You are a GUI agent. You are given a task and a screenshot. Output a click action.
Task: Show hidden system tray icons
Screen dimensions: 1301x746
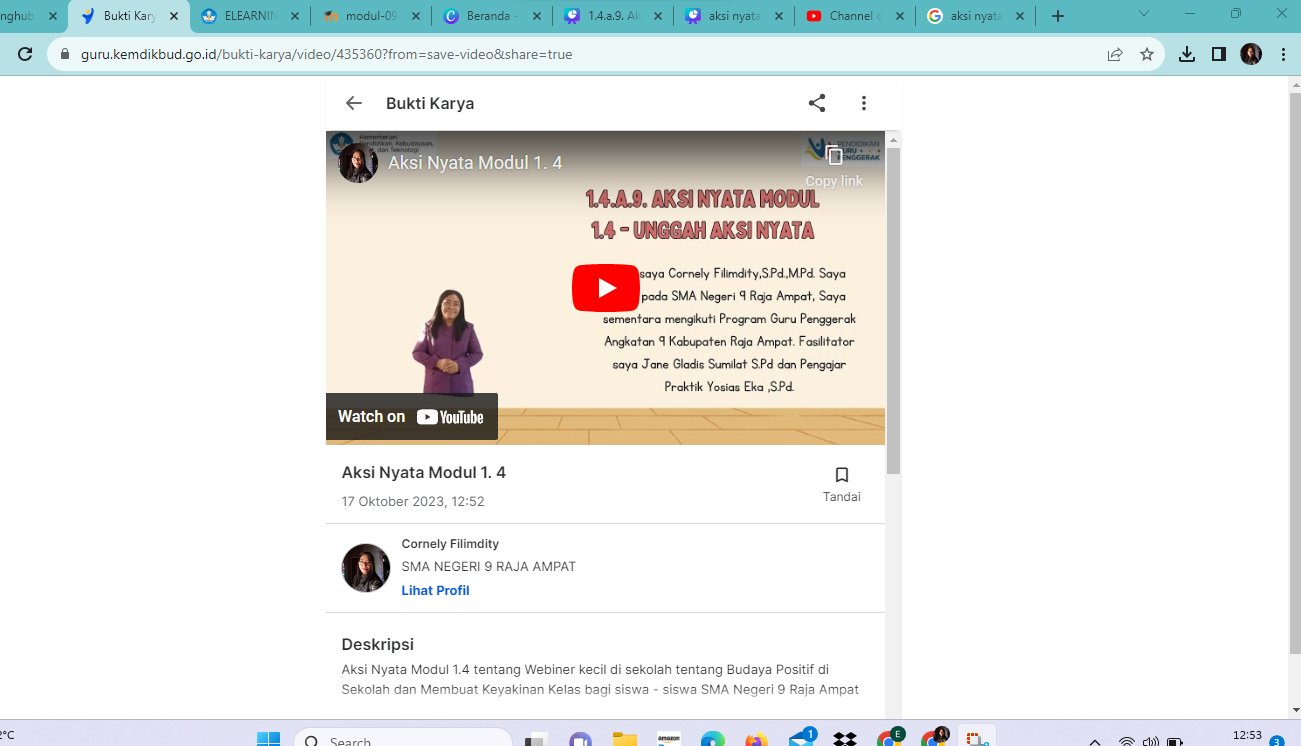[x=1095, y=741]
